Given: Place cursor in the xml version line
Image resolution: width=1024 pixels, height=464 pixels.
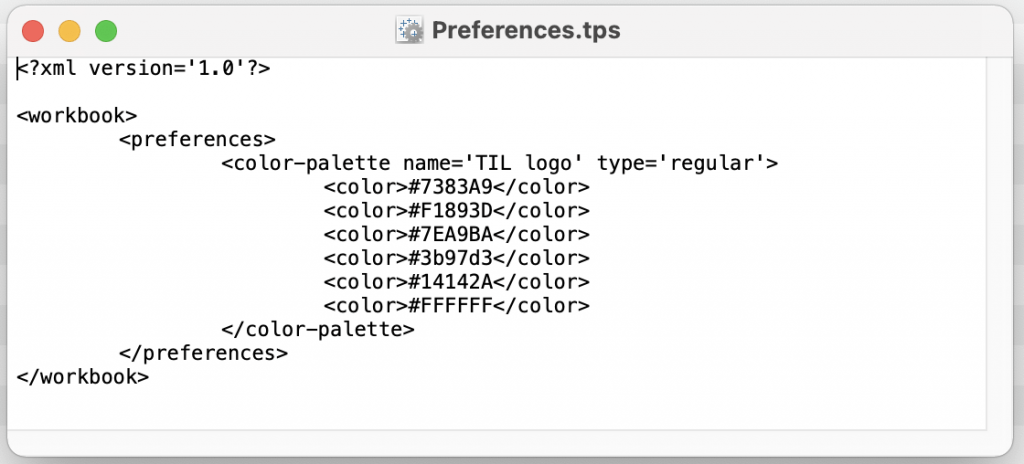Looking at the screenshot, I should coord(144,68).
